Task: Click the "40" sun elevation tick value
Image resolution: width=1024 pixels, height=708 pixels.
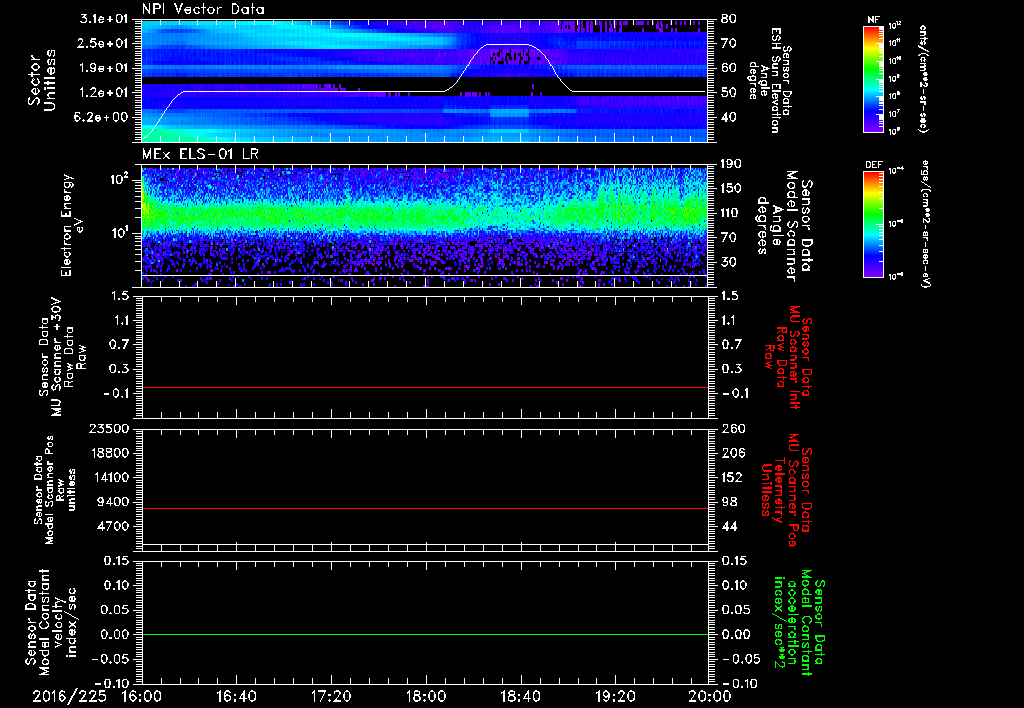Action: 728,117
